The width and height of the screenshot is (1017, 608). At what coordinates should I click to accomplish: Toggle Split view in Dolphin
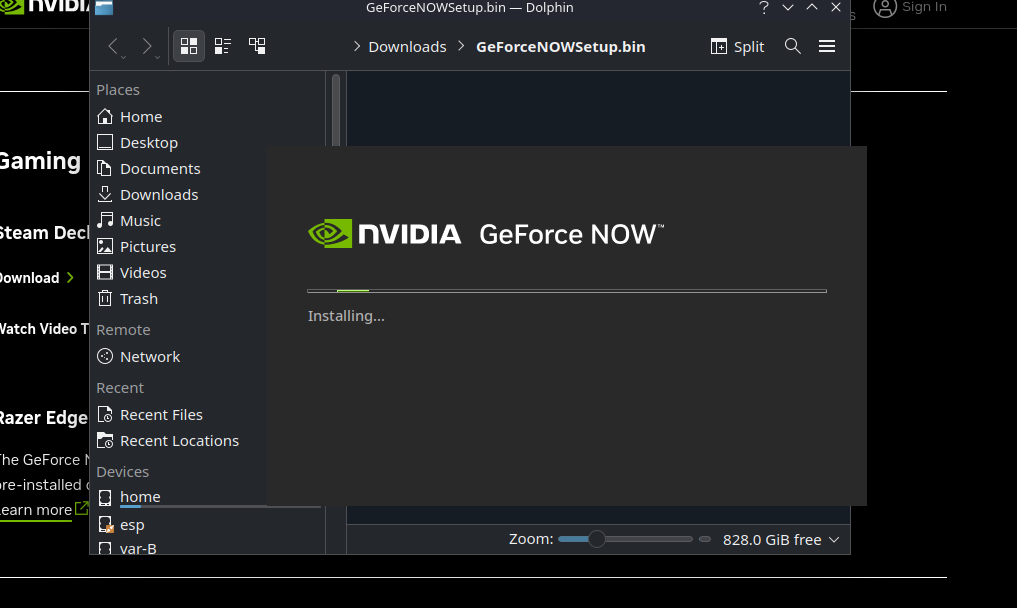pyautogui.click(x=737, y=46)
